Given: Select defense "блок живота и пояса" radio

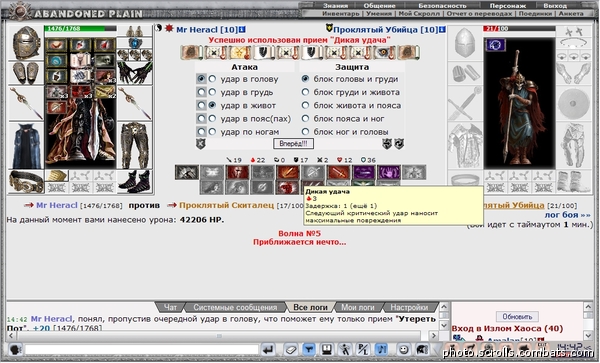Looking at the screenshot, I should (x=305, y=105).
